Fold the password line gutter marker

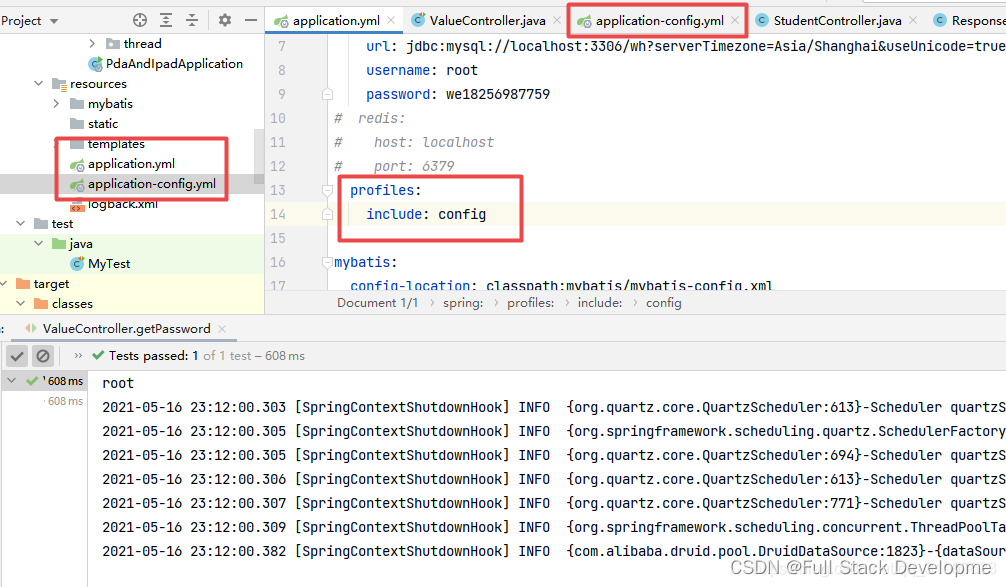[327, 94]
